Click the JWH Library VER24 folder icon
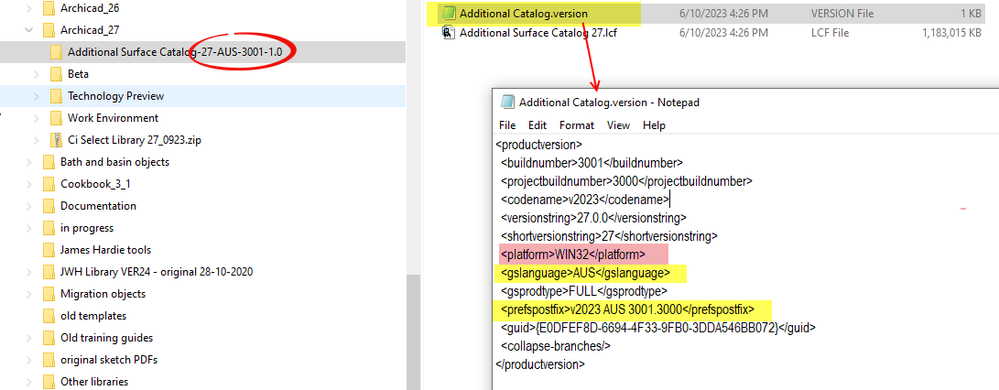This screenshot has width=999, height=390. click(x=48, y=272)
